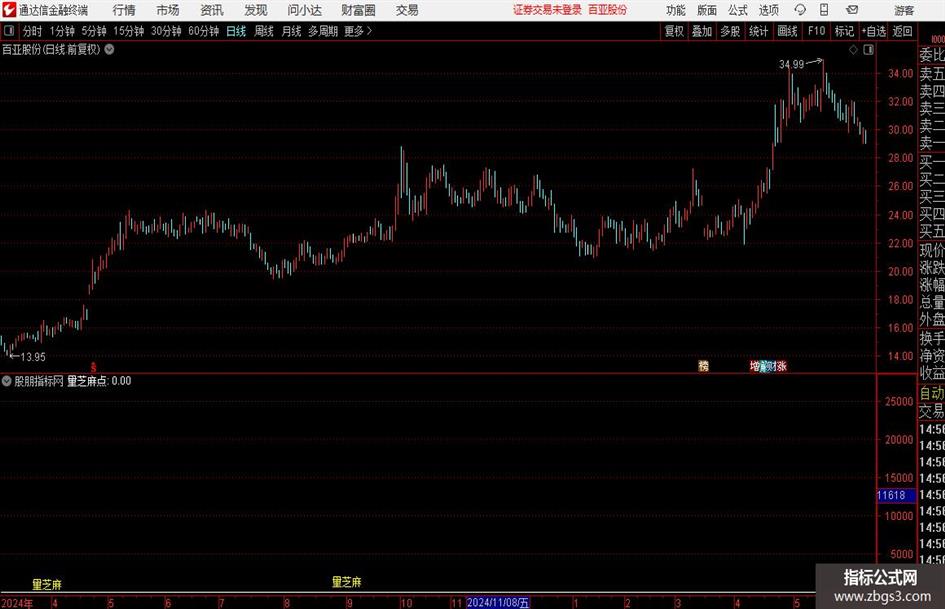Image resolution: width=945 pixels, height=609 pixels.
Task: Click the 通达信 red logo icon
Action: (x=9, y=10)
